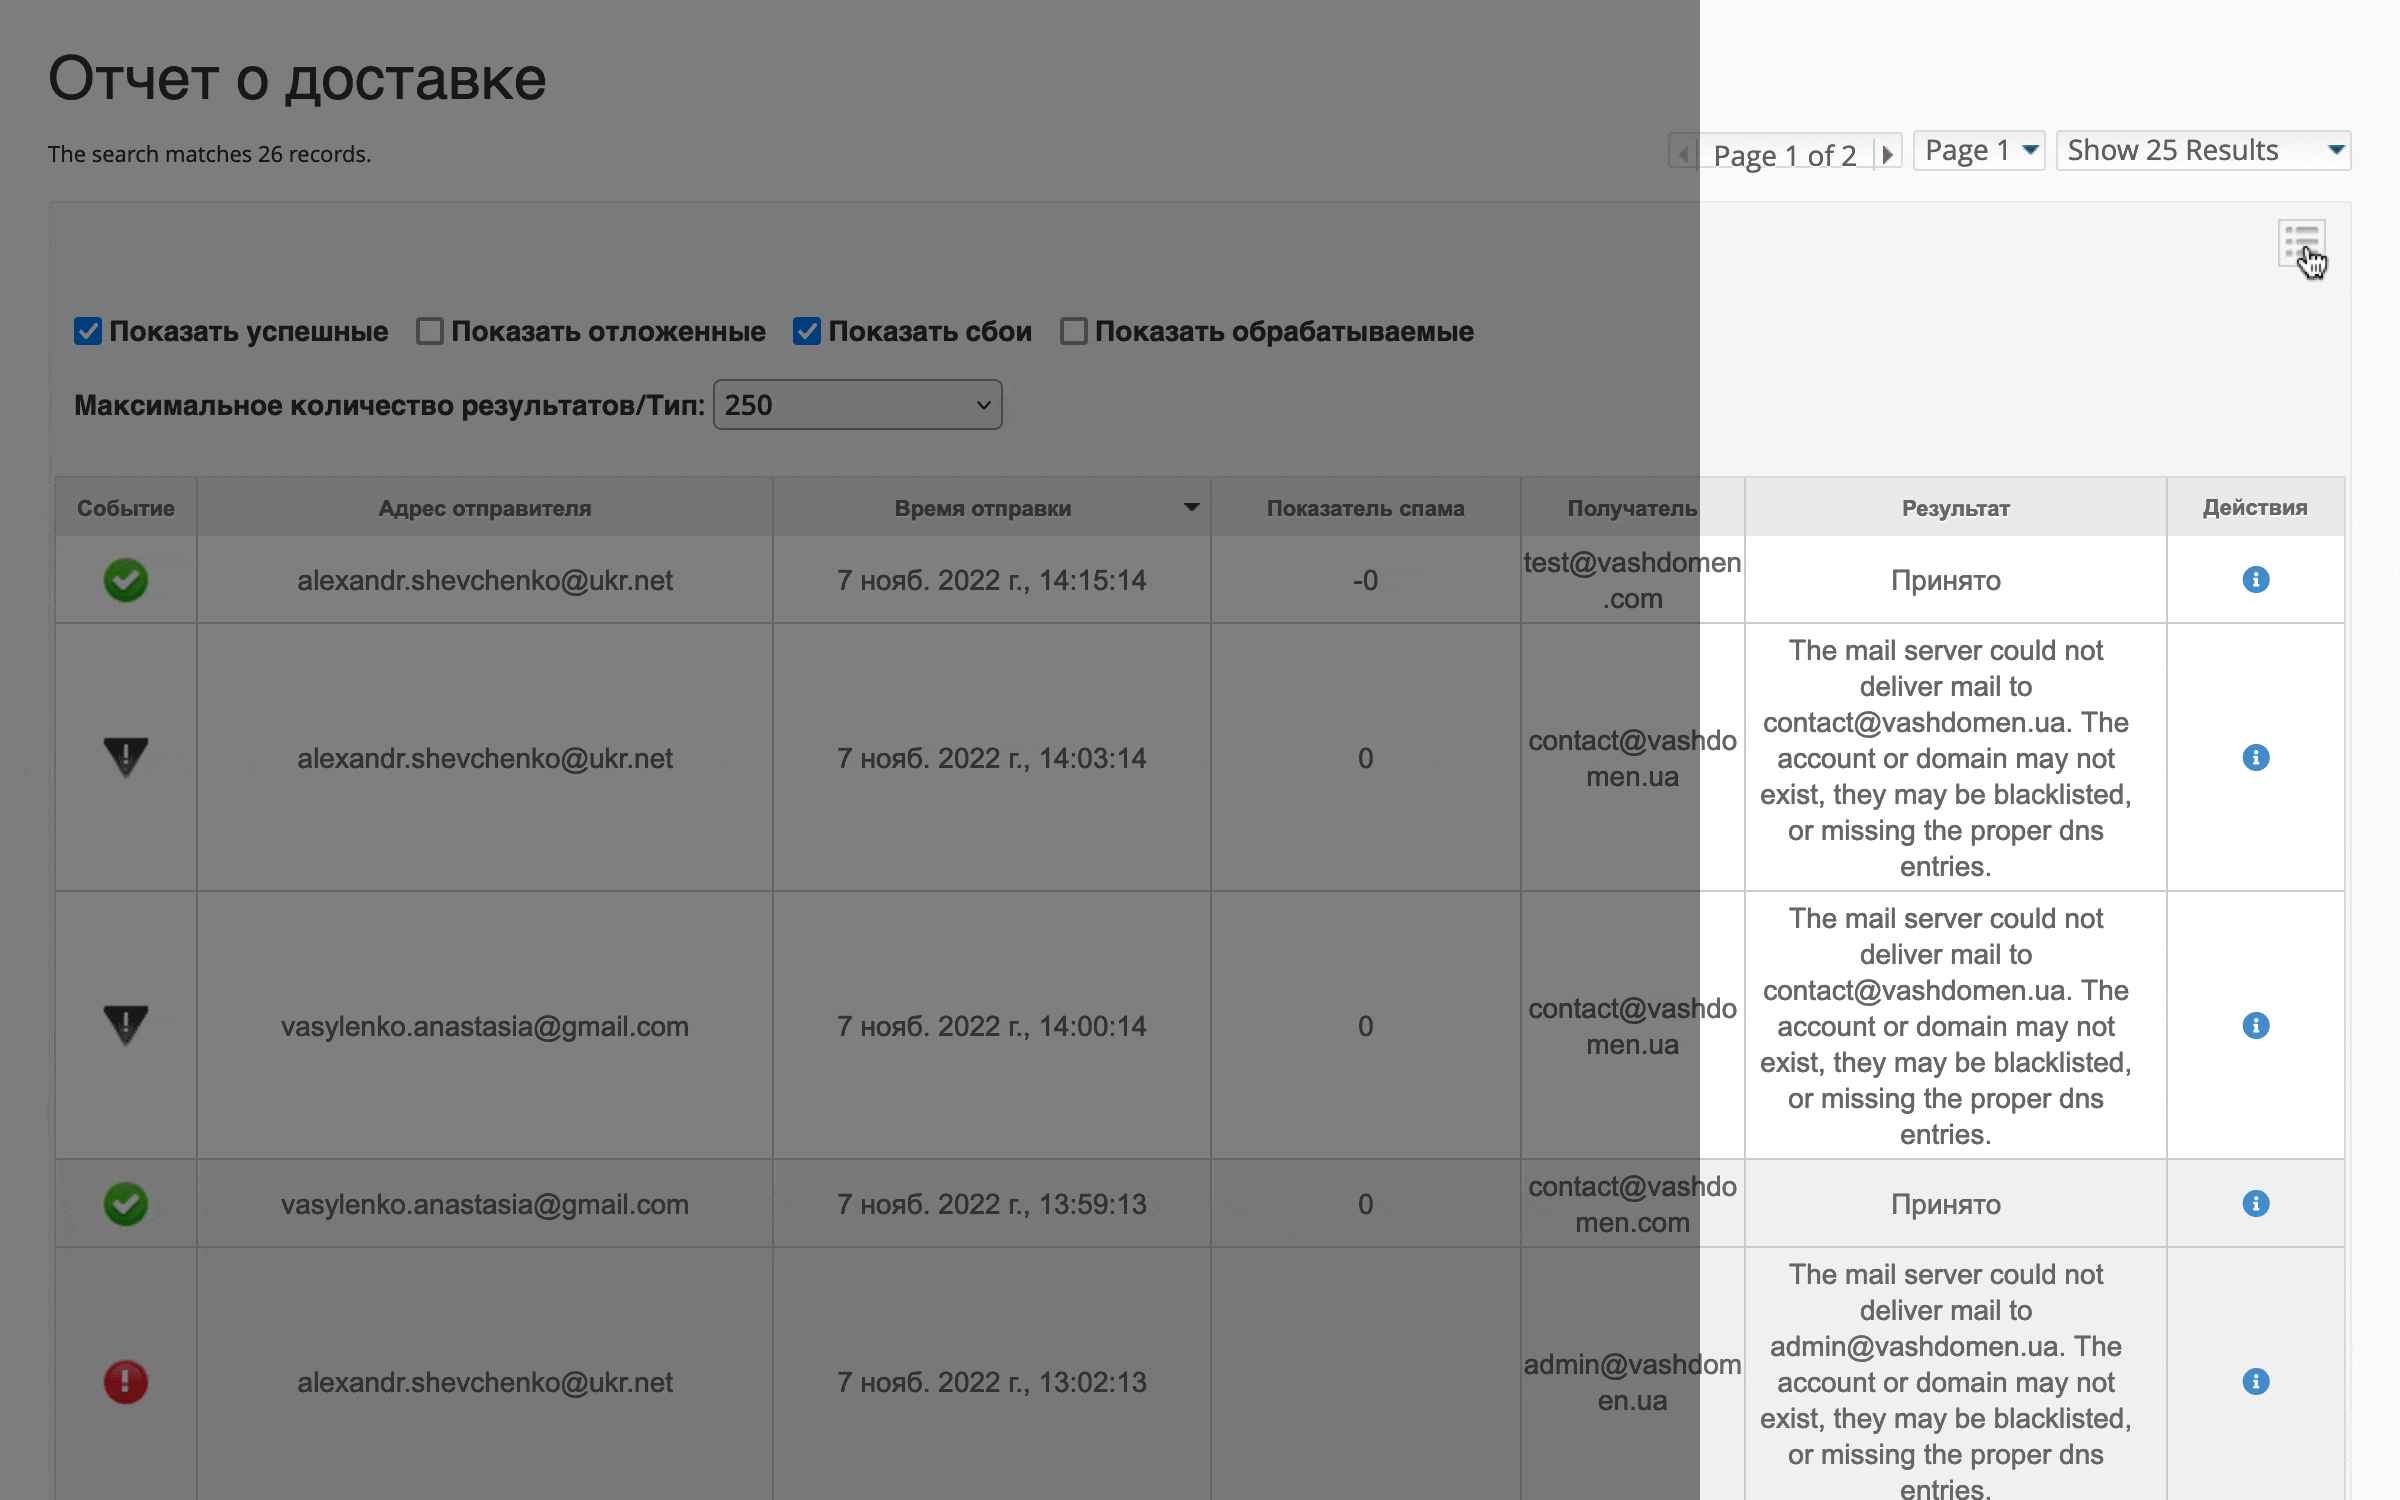Screen dimensions: 2400x1500
Task: Open info details for the 'Принято' test@vashdomen.com delivery
Action: 2256,580
